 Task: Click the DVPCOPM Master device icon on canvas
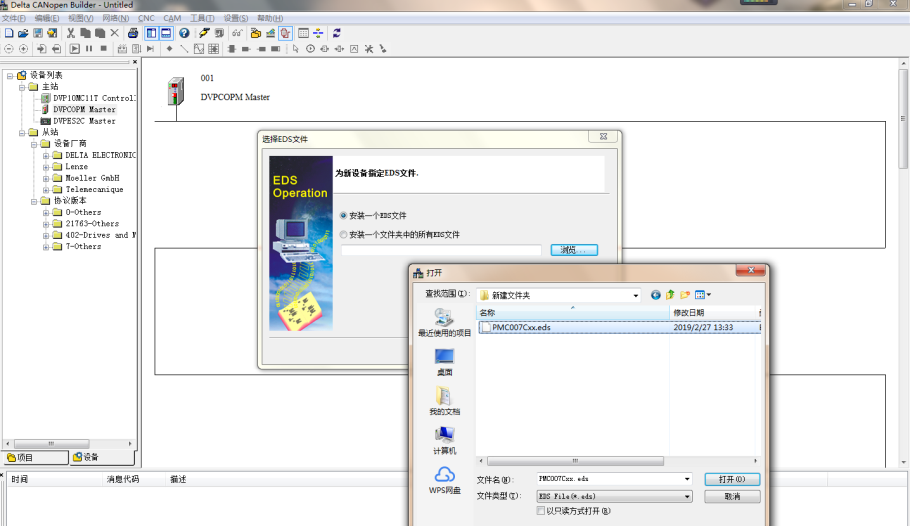click(x=177, y=91)
